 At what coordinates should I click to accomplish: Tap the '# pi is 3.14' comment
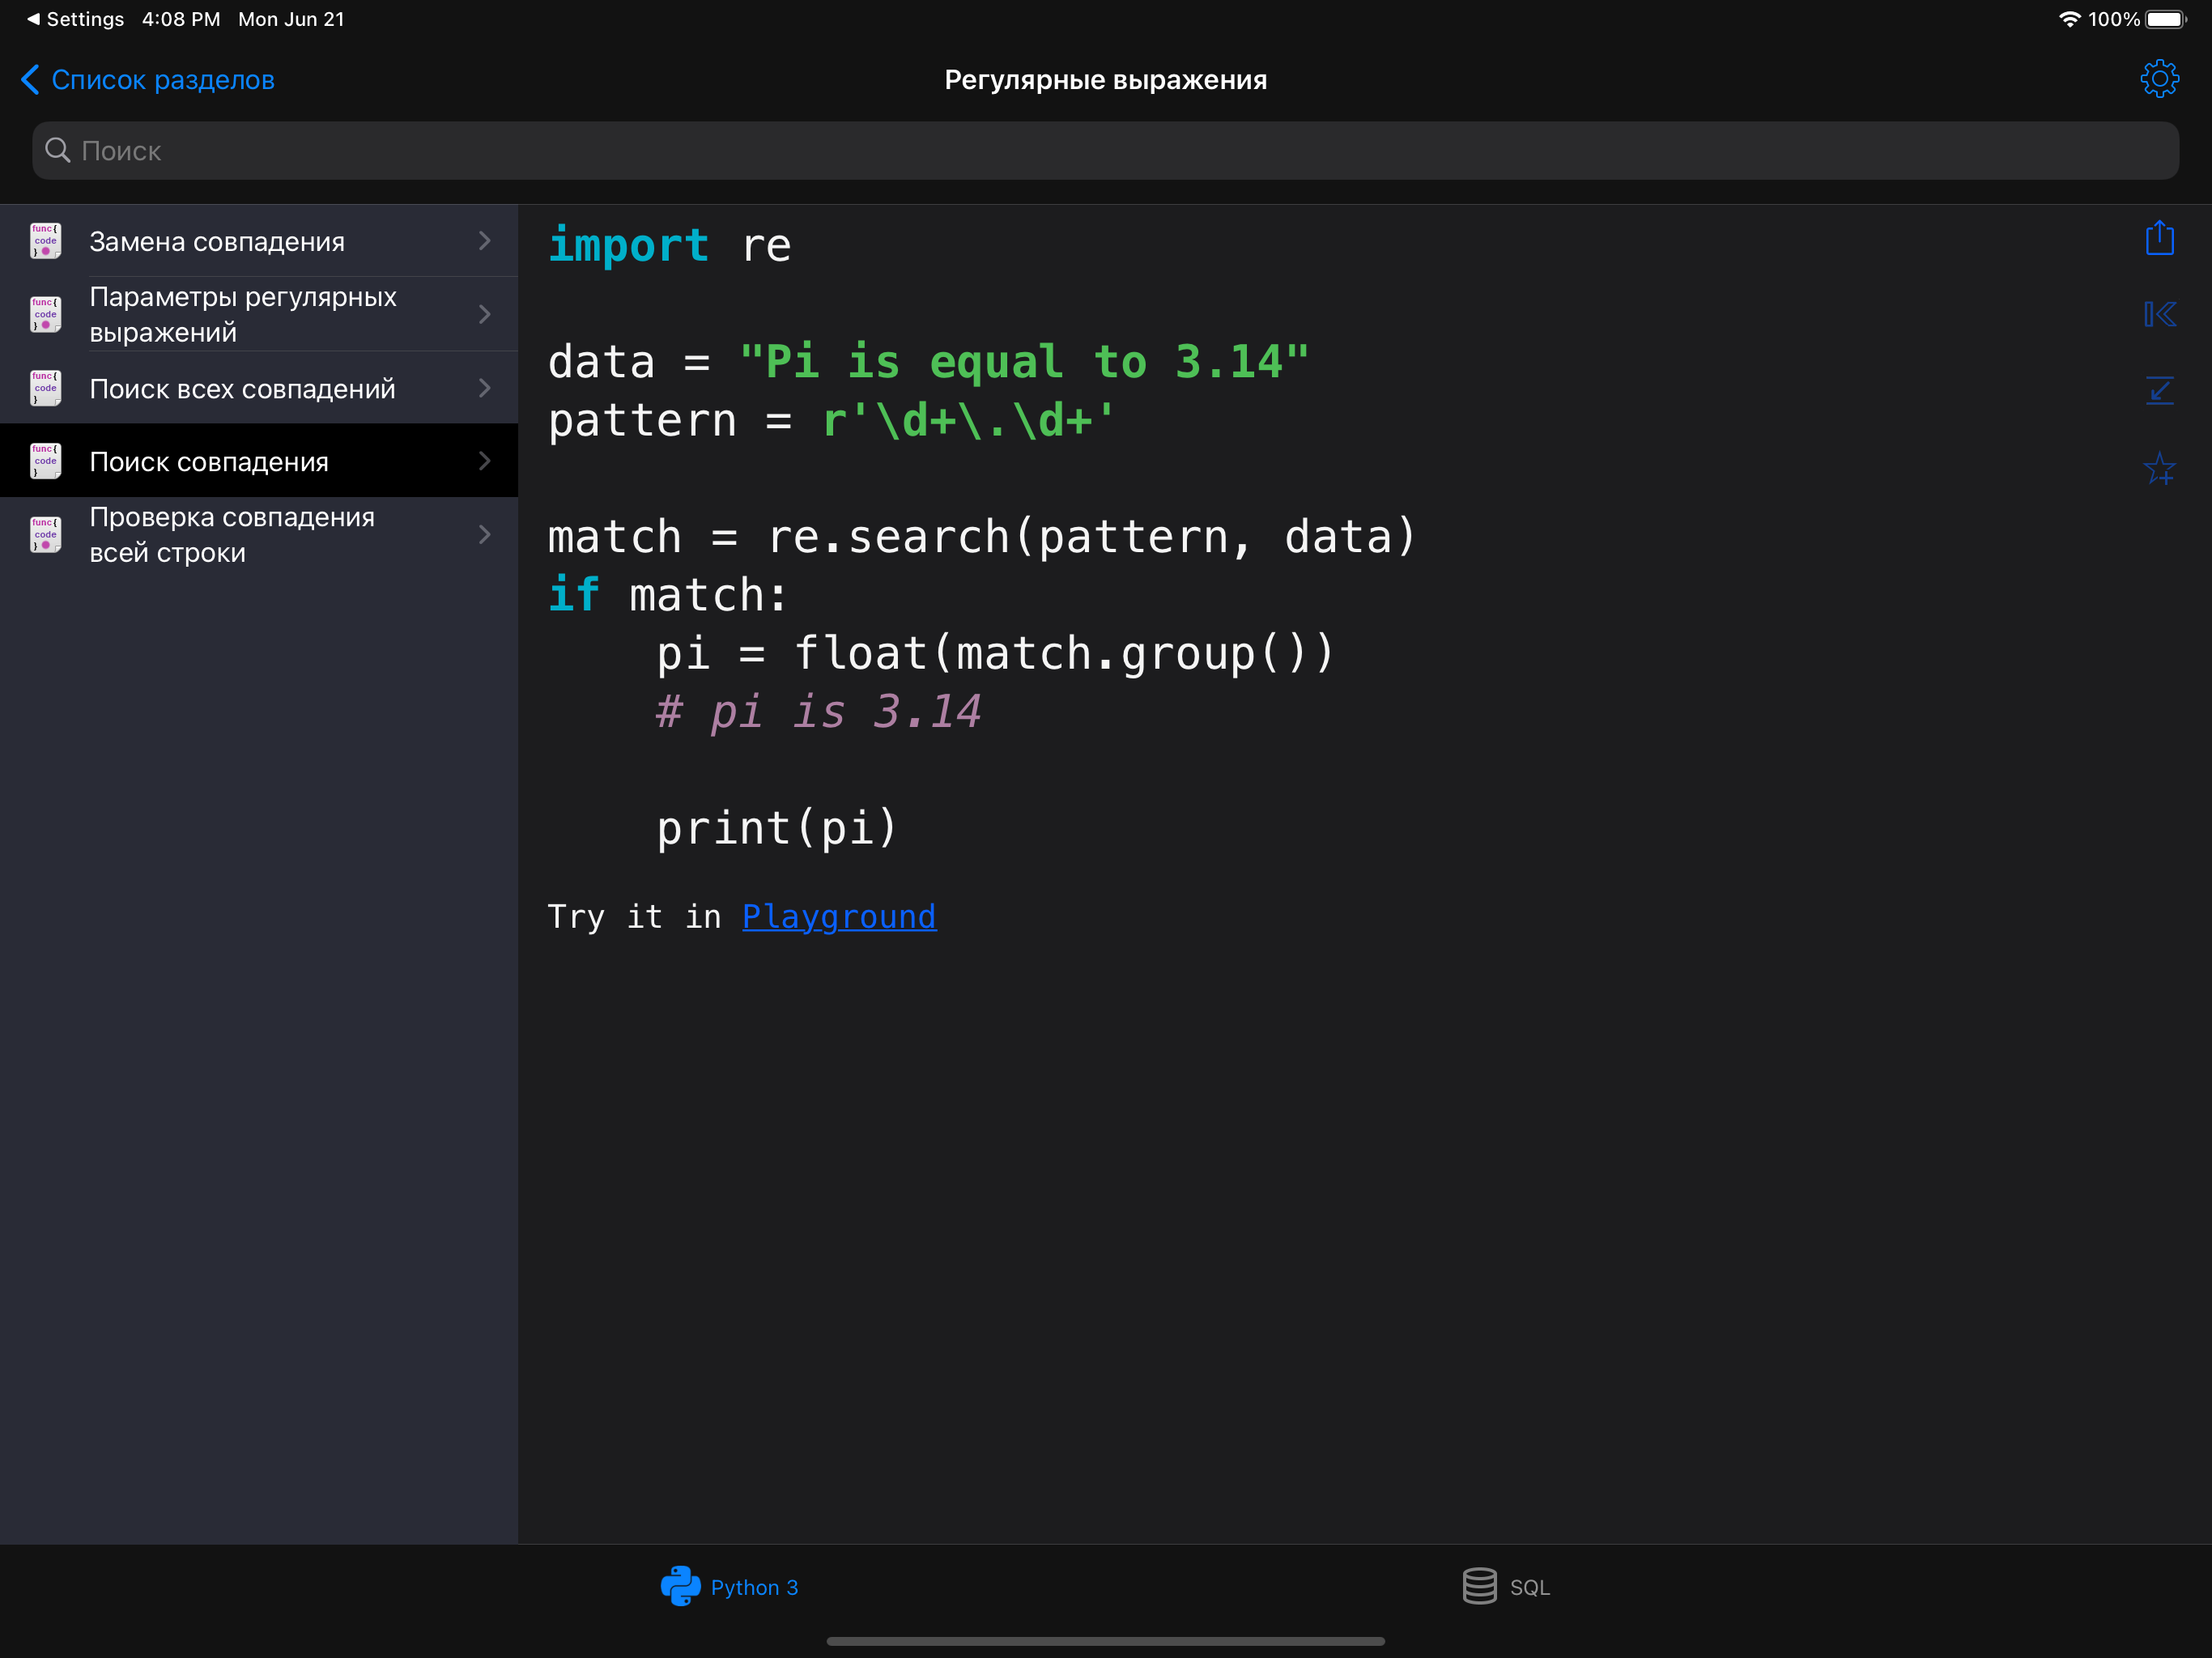pos(818,712)
